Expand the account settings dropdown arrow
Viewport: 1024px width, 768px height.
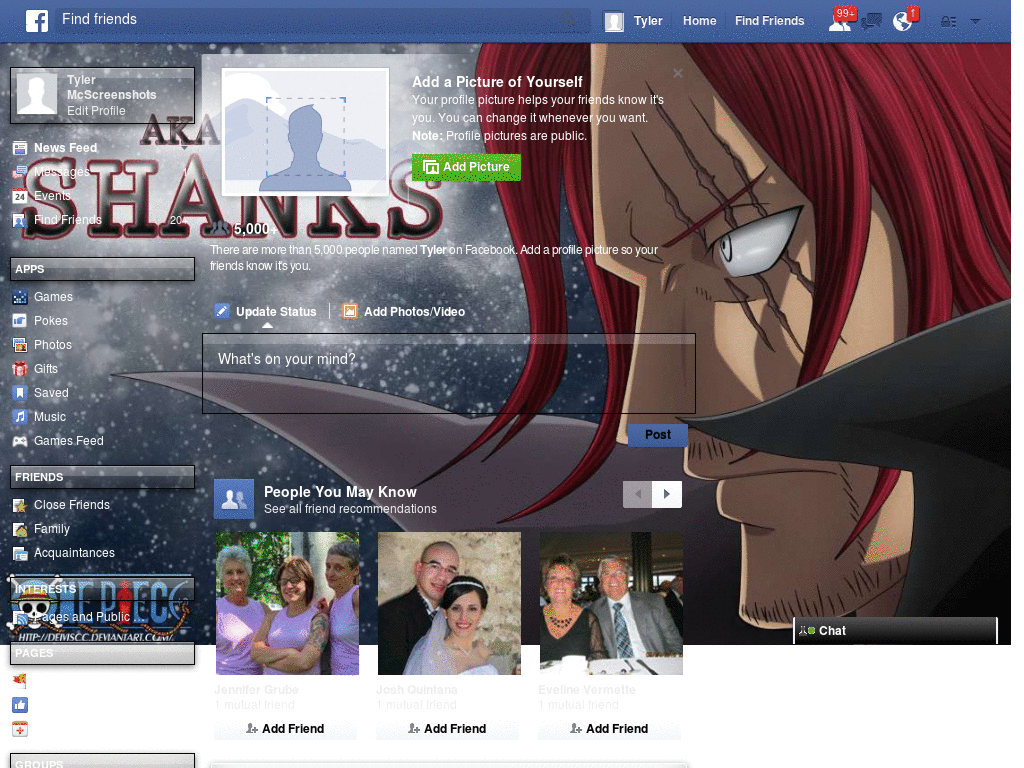click(x=975, y=20)
